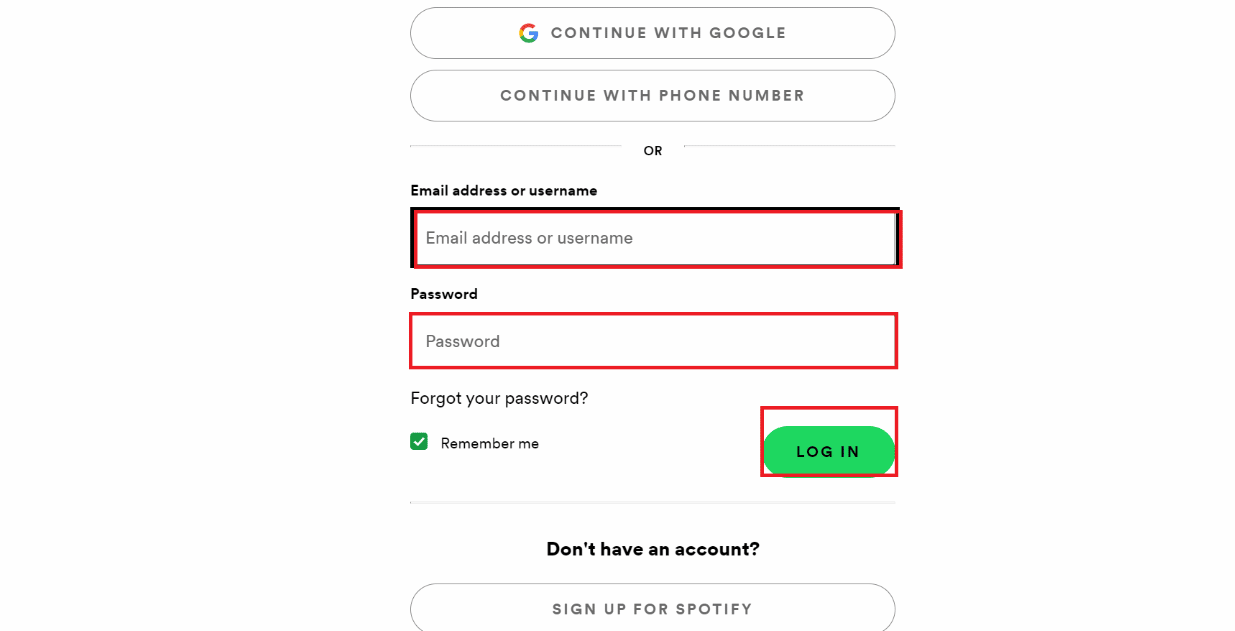1235x631 pixels.
Task: Uncheck the Remember me checkbox
Action: (x=419, y=442)
